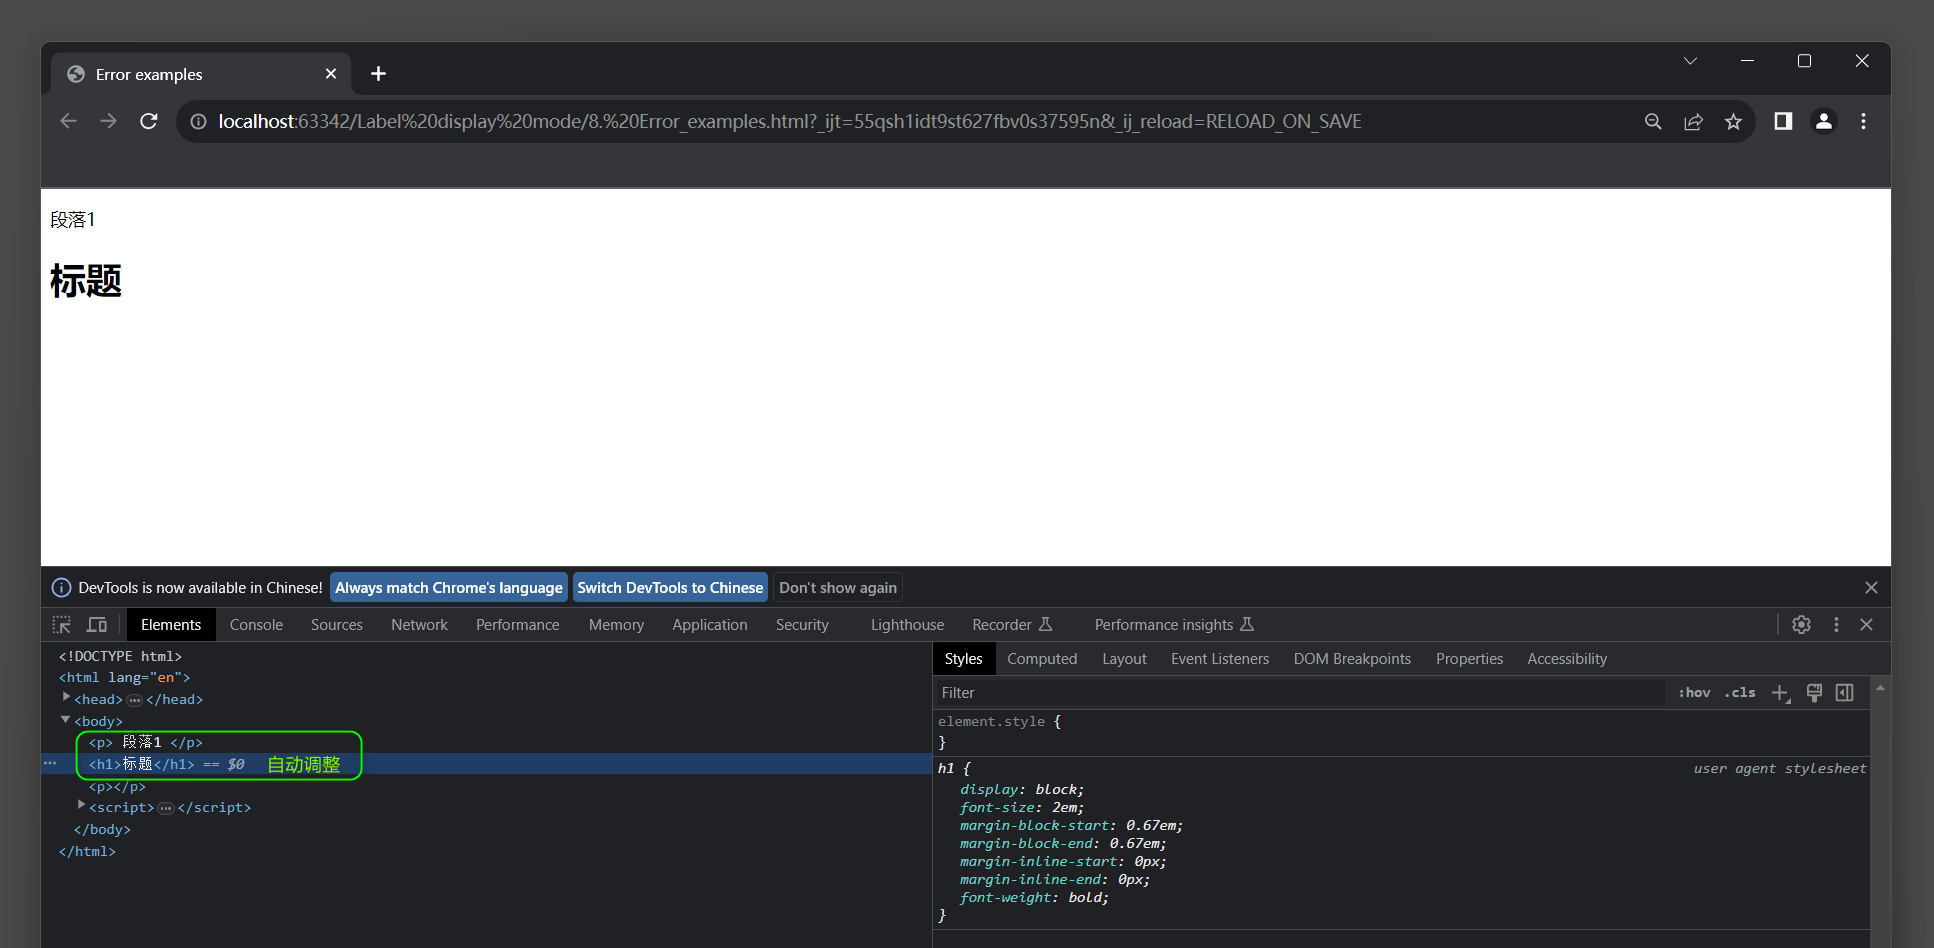Click the styles Filter field
1934x948 pixels.
1300,693
